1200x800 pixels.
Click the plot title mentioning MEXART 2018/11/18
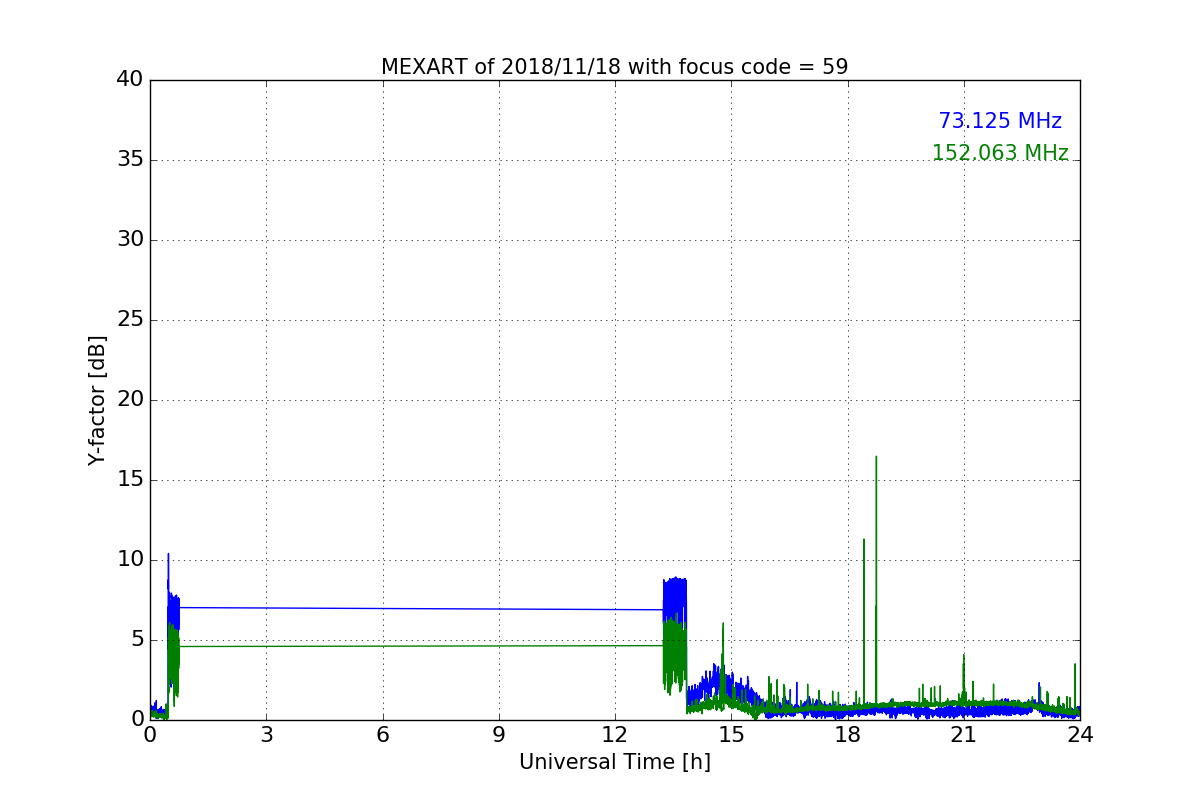point(614,67)
